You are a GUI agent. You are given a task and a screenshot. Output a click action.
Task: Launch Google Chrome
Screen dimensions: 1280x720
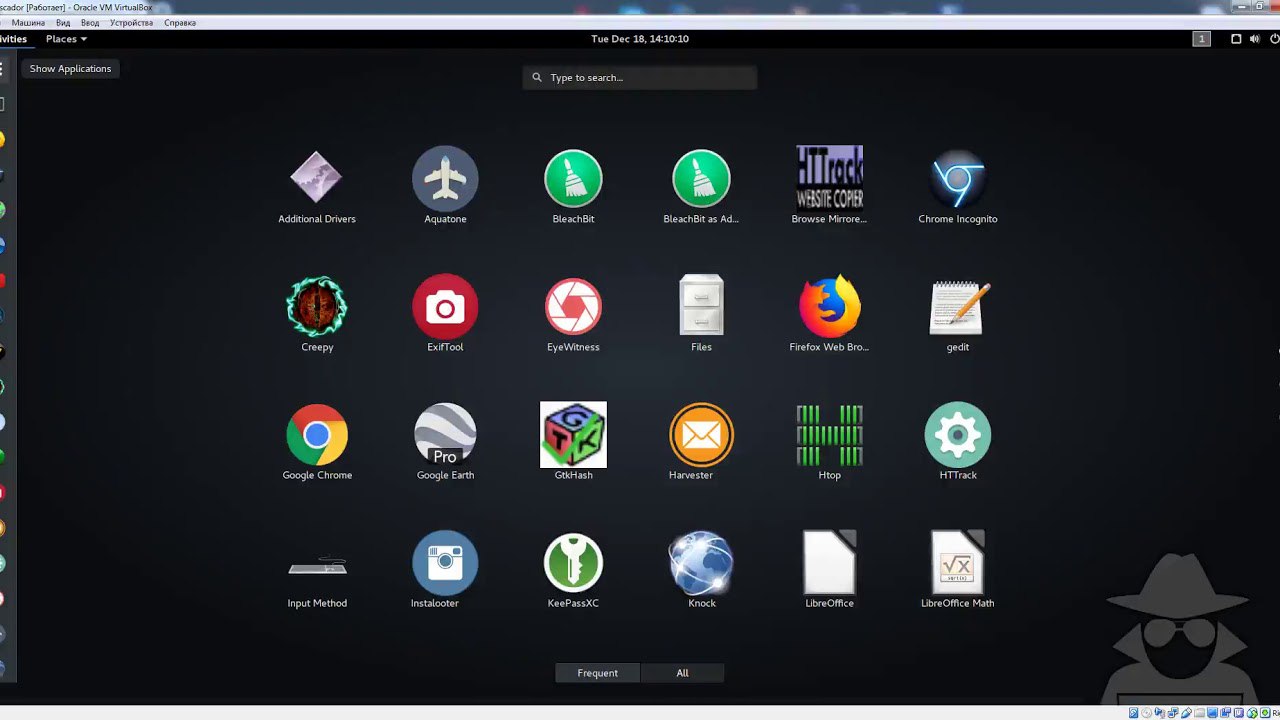point(317,435)
